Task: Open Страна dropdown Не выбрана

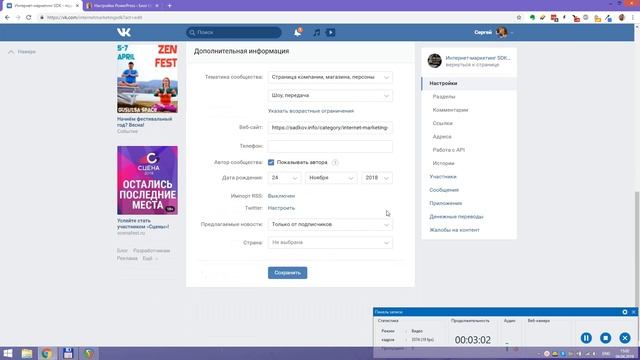Action: pos(330,242)
